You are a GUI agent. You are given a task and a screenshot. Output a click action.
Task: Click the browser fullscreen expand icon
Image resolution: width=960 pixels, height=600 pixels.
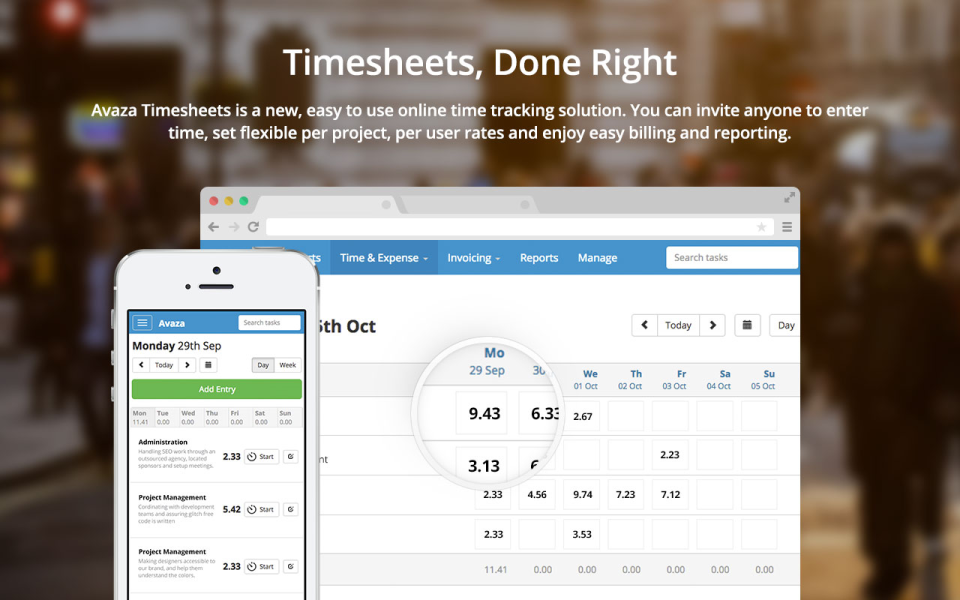click(x=789, y=197)
